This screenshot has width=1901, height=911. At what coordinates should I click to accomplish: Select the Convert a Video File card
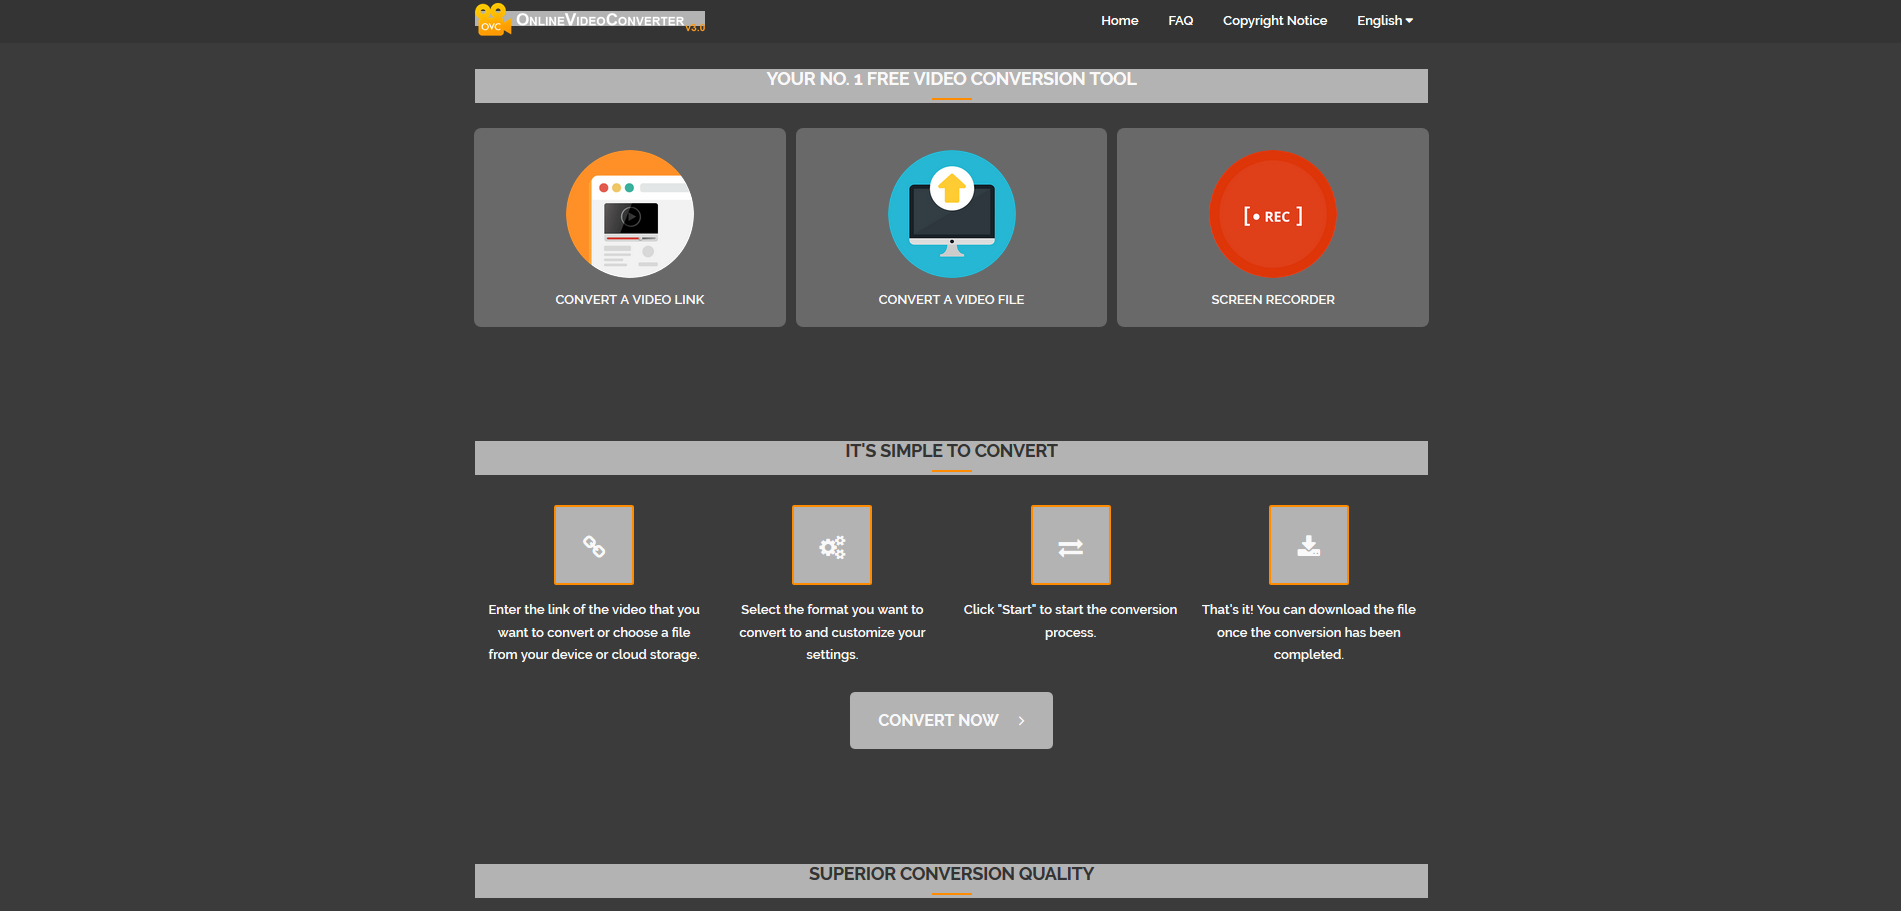pyautogui.click(x=951, y=227)
